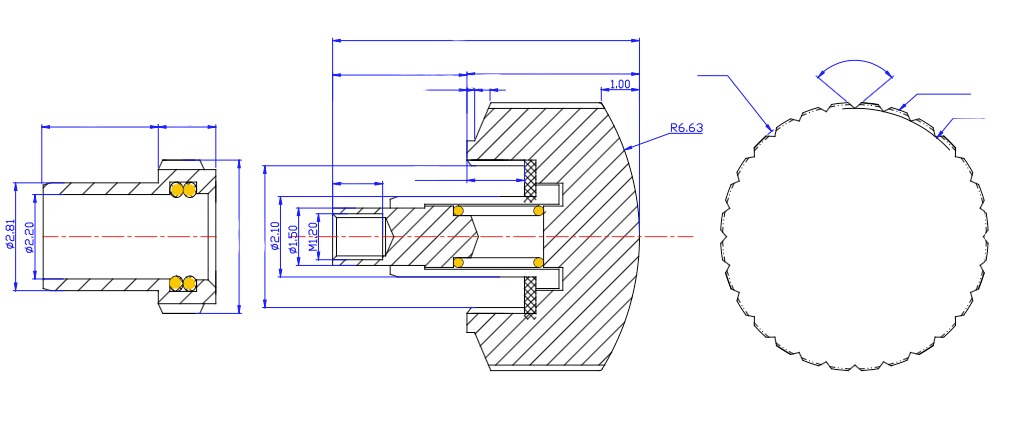Click the lower cross-hatched gasket in knob section
1015x431 pixels.
531,297
